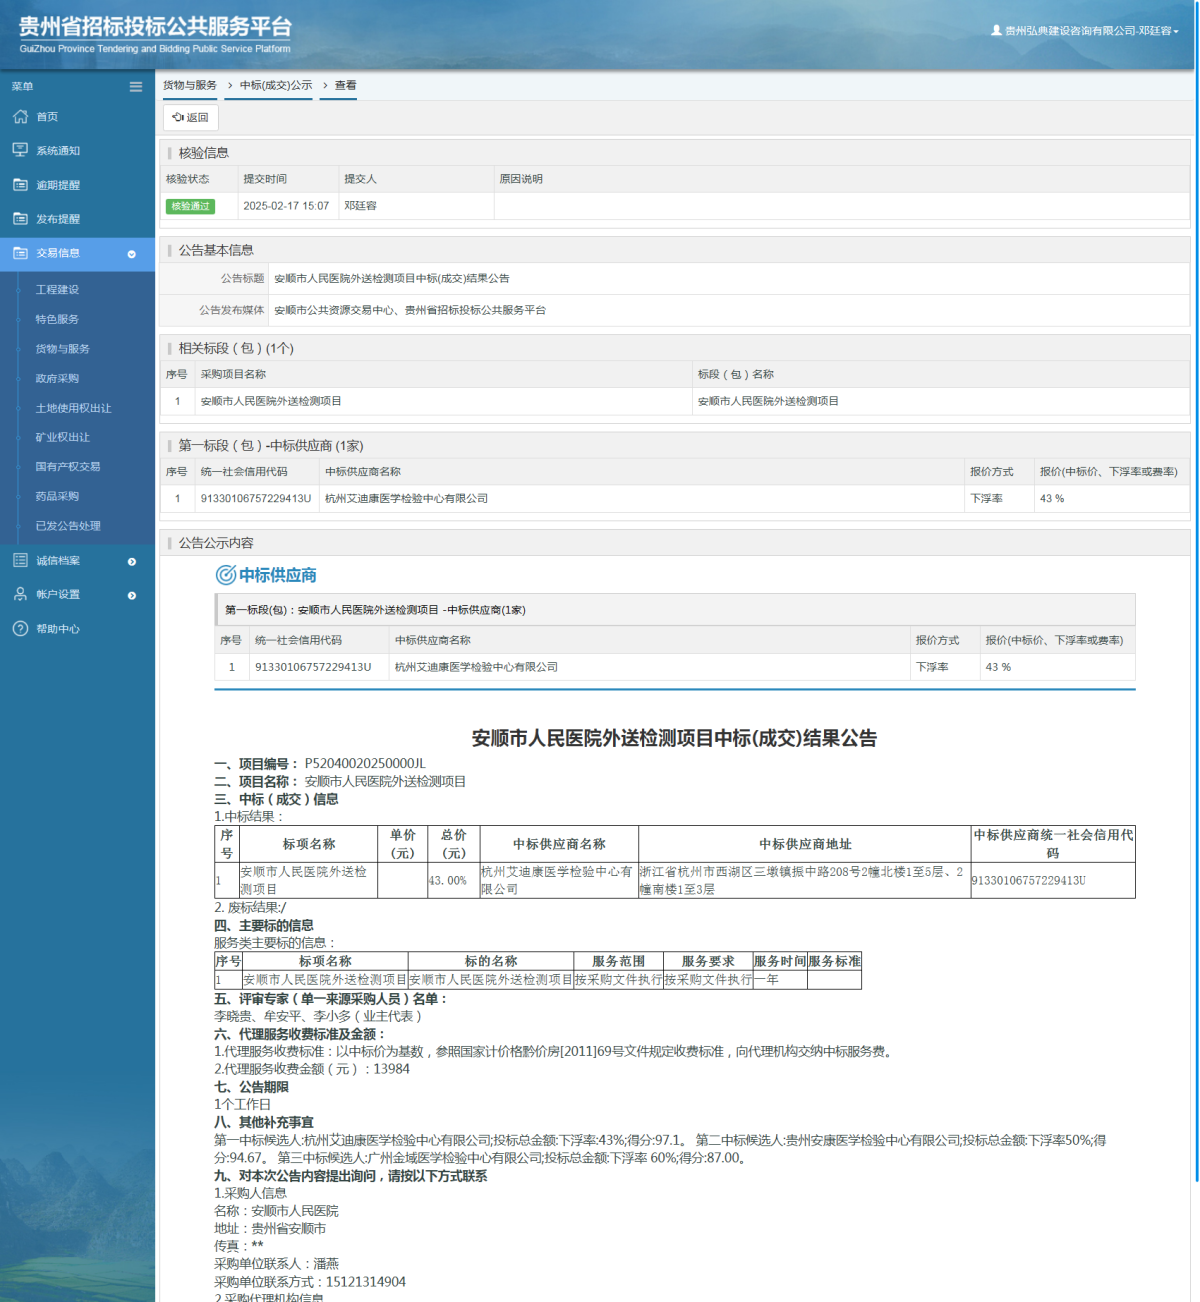This screenshot has width=1200, height=1302.
Task: Click the user avatar icon in header
Action: coord(996,30)
